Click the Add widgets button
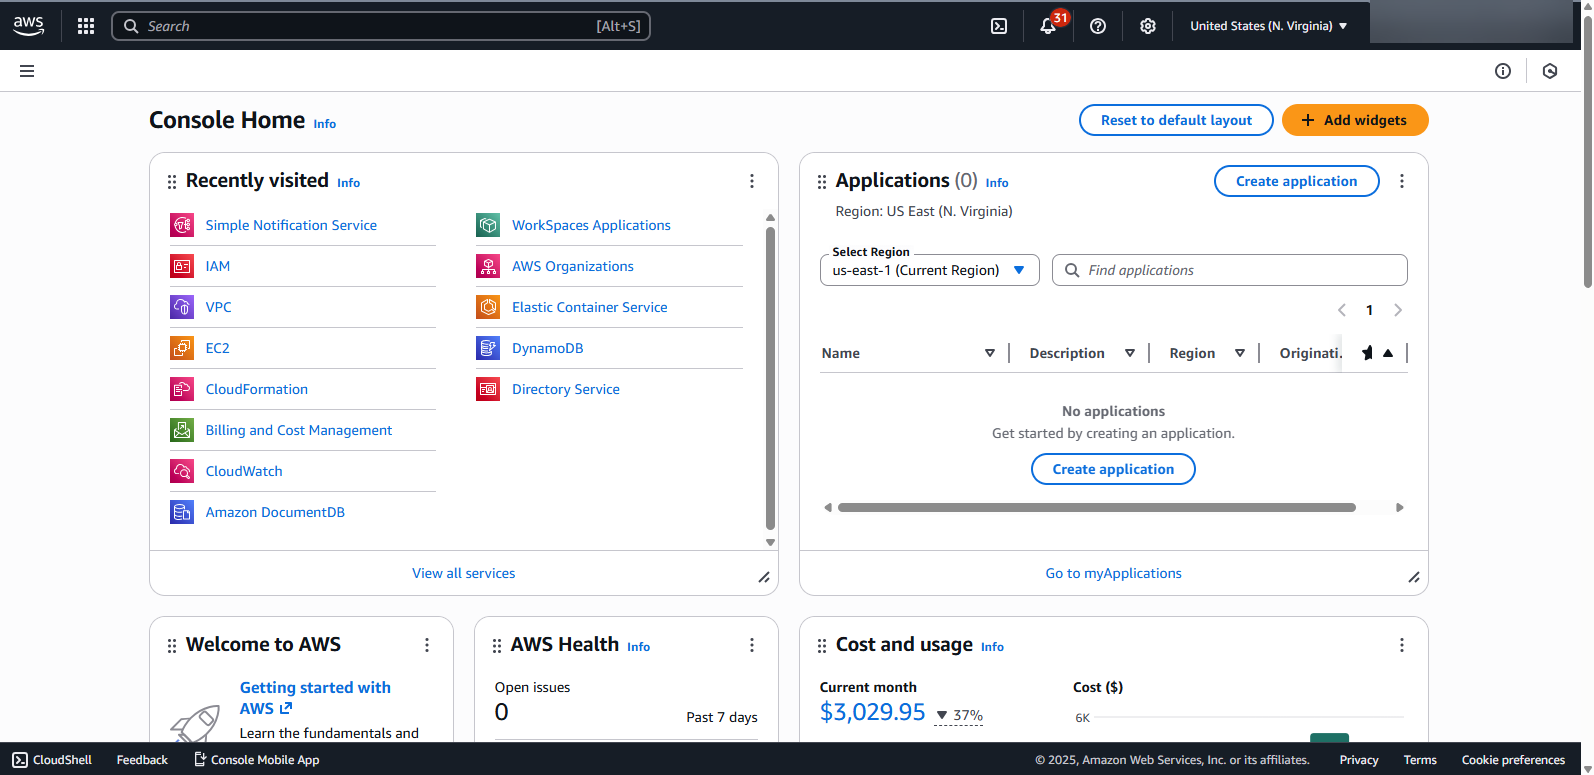 1355,120
